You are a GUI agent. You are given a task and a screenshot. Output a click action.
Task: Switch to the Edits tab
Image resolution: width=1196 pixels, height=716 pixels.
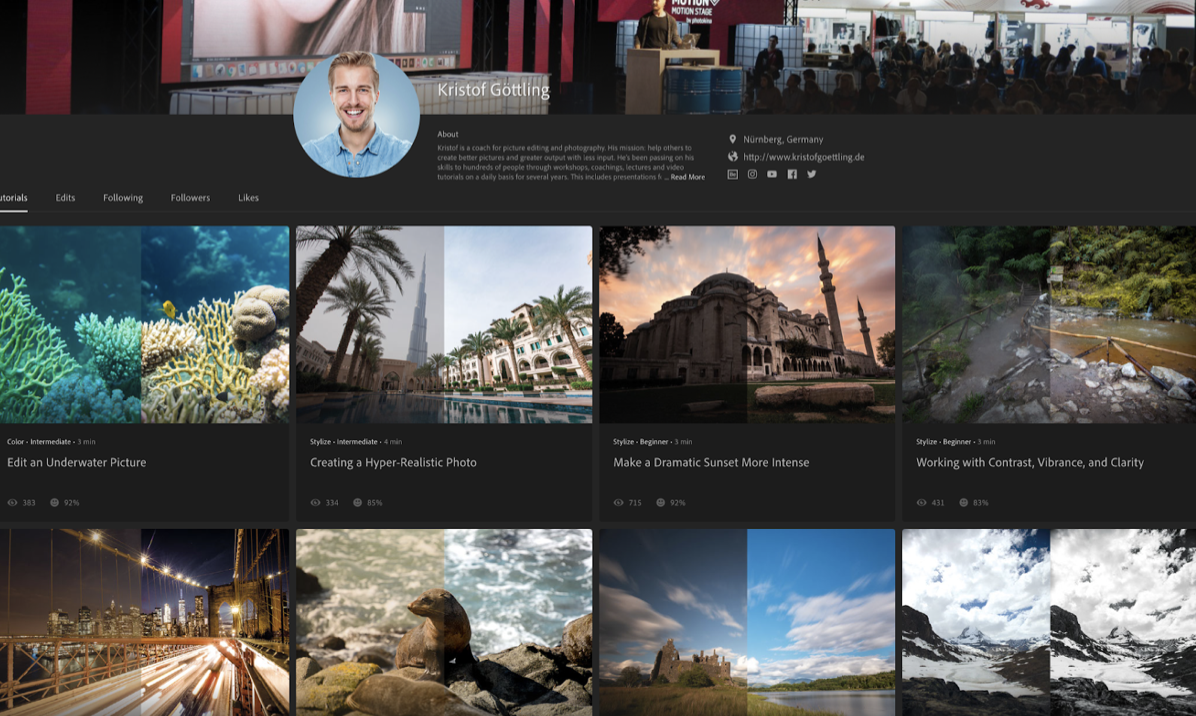click(x=65, y=198)
